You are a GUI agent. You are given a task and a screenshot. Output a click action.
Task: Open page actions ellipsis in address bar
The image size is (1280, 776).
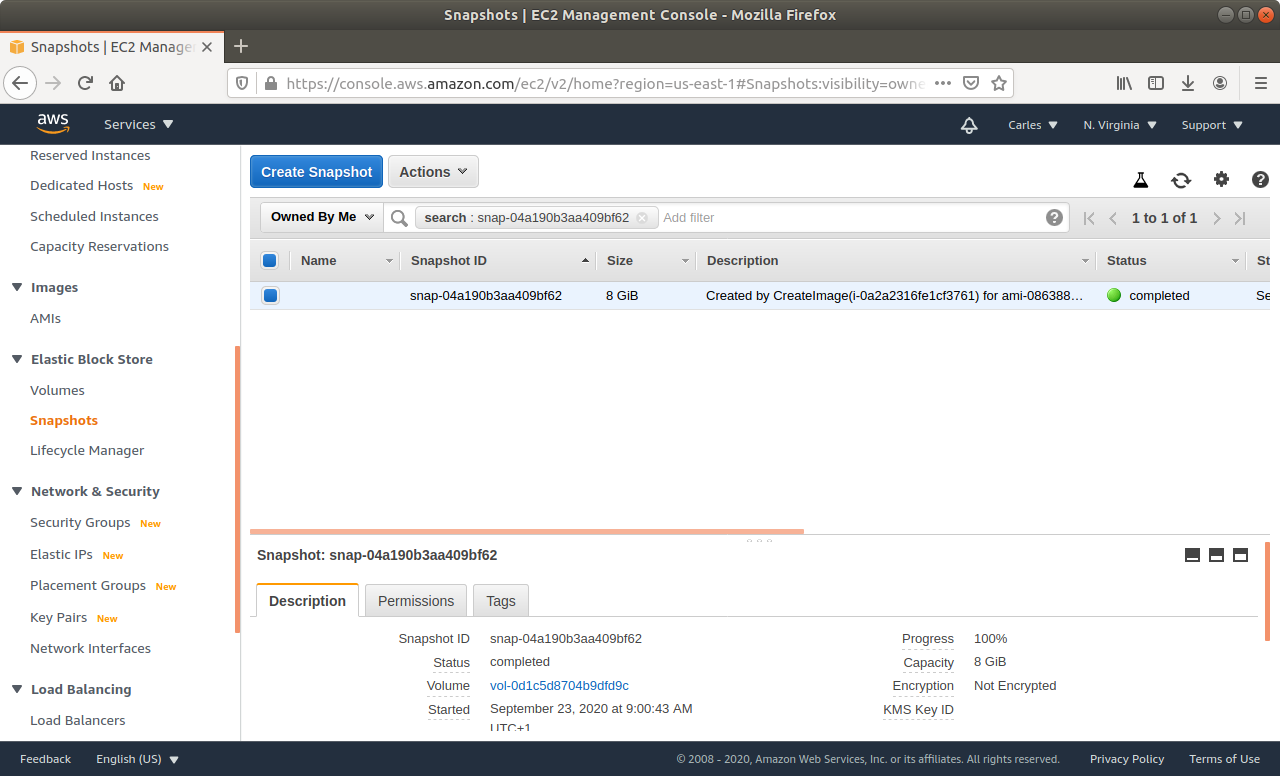(x=942, y=83)
